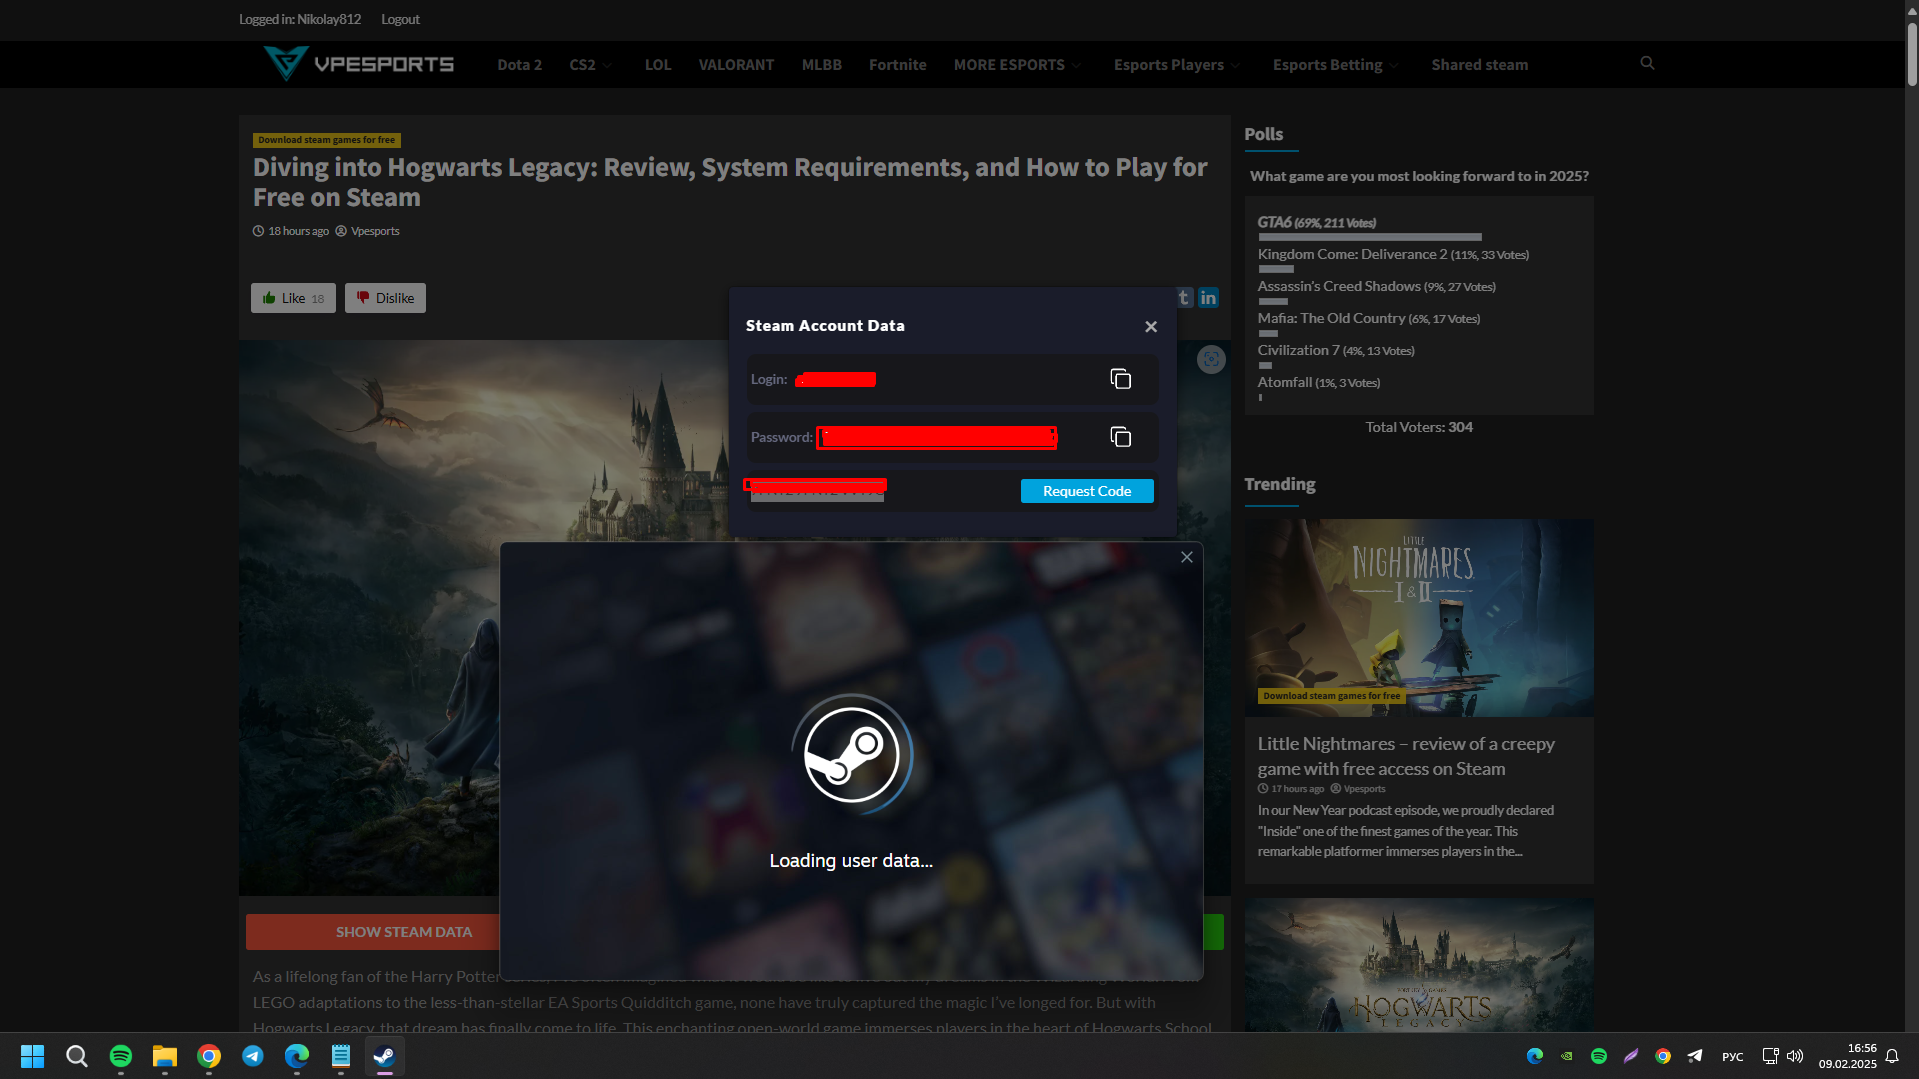Close the Loading user data popup
1919x1079 pixels.
click(x=1187, y=557)
